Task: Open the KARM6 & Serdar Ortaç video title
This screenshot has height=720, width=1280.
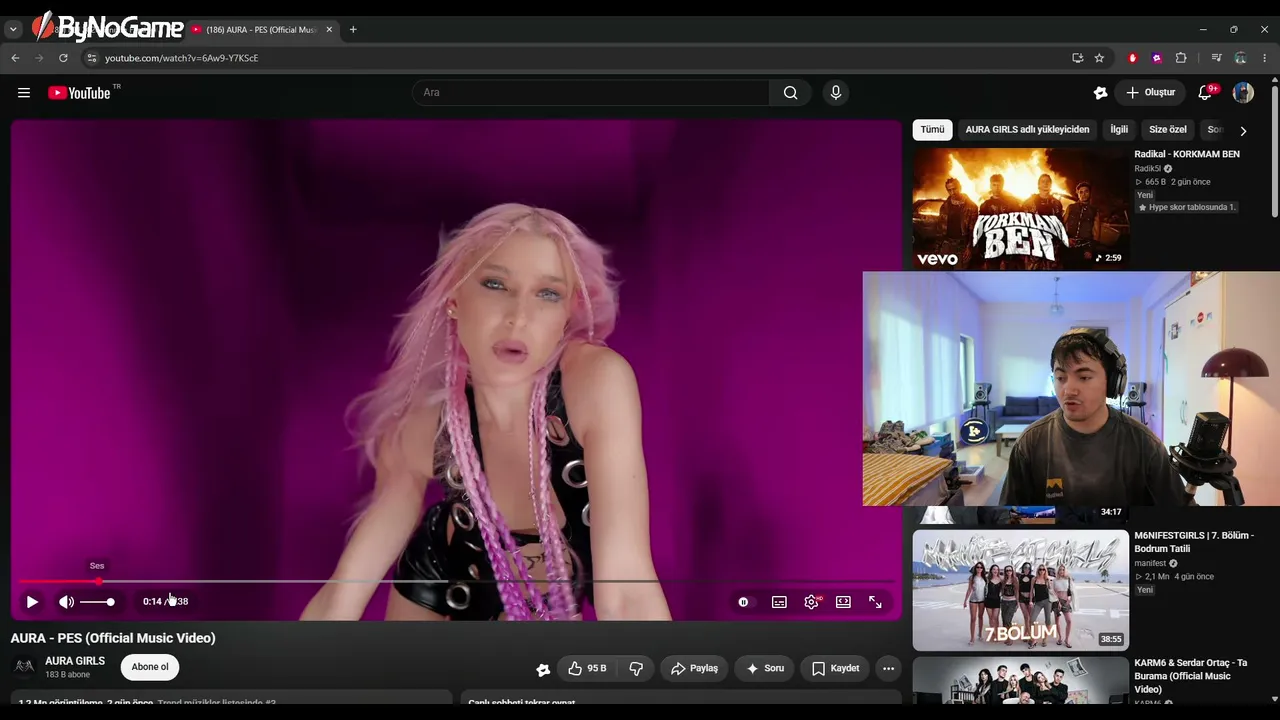Action: point(1191,676)
